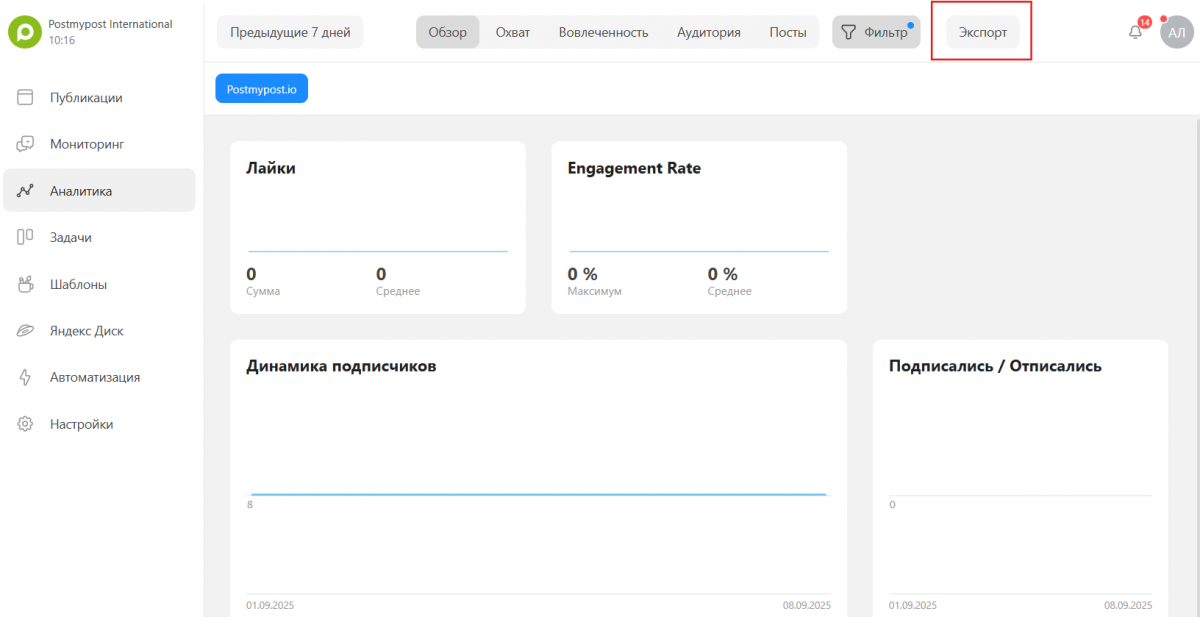Click the Templates icon in sidebar
Screen dimensions: 1200x617
[26, 284]
